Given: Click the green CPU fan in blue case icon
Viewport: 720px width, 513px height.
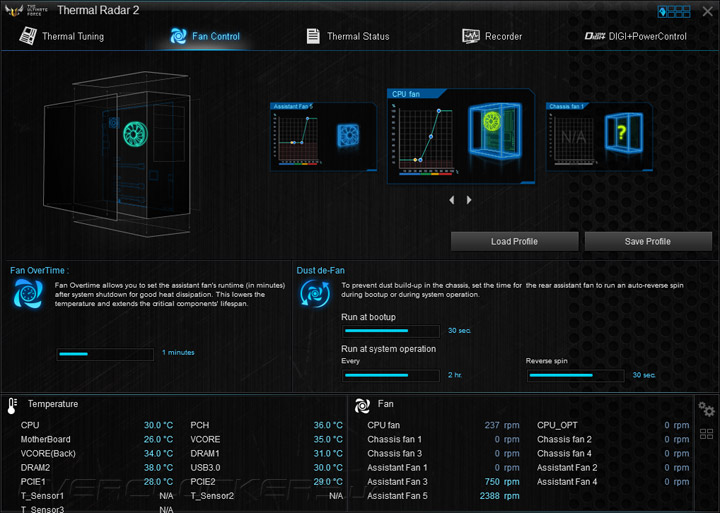Looking at the screenshot, I should [495, 130].
